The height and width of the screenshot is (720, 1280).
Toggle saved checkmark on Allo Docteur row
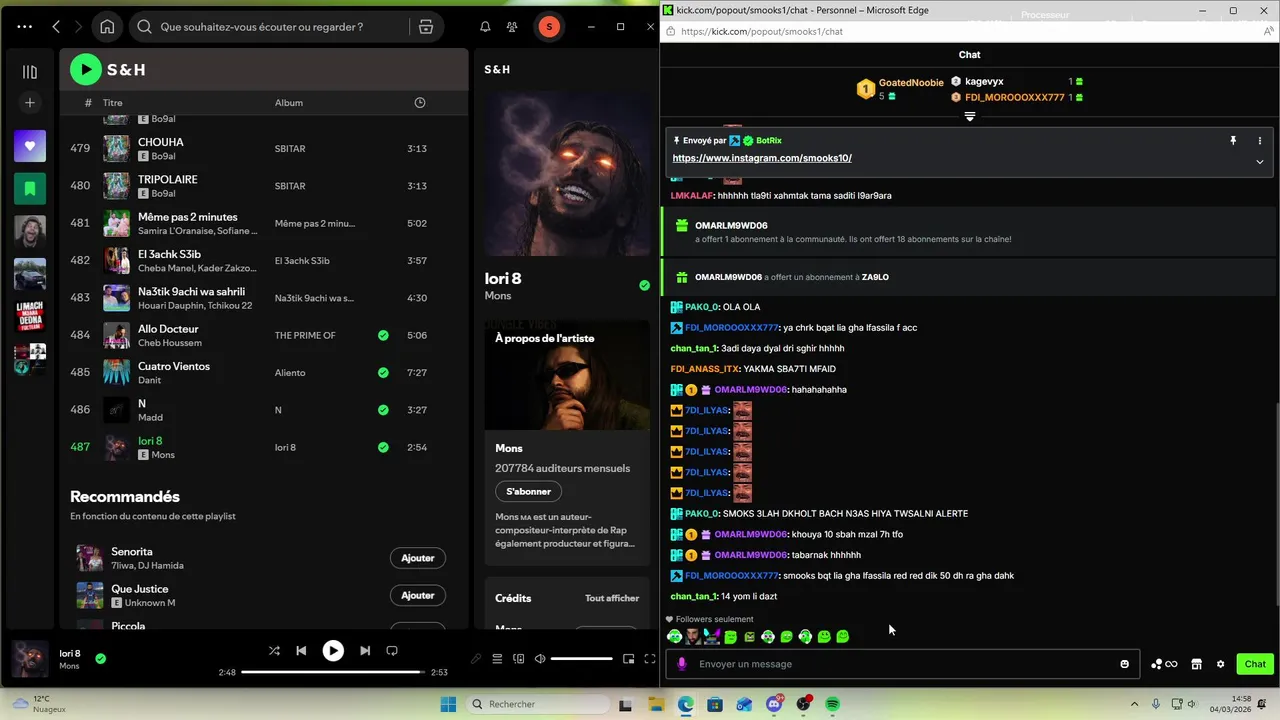coord(383,335)
